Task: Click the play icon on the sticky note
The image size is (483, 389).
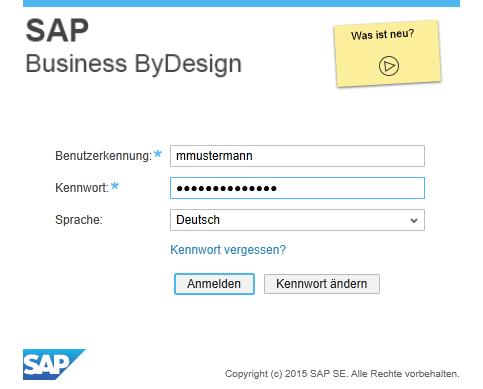Action: tap(389, 66)
